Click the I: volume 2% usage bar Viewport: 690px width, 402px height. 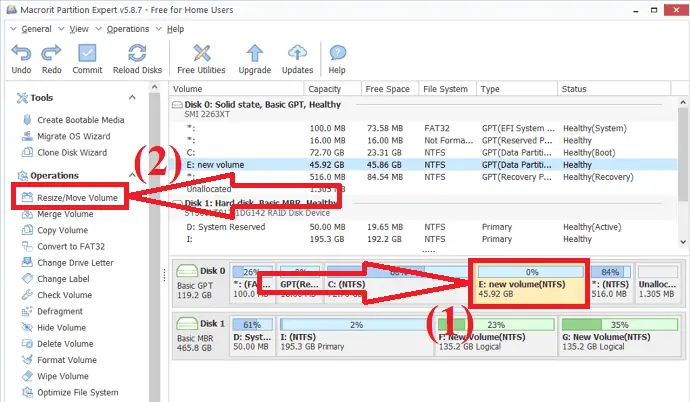(x=356, y=325)
